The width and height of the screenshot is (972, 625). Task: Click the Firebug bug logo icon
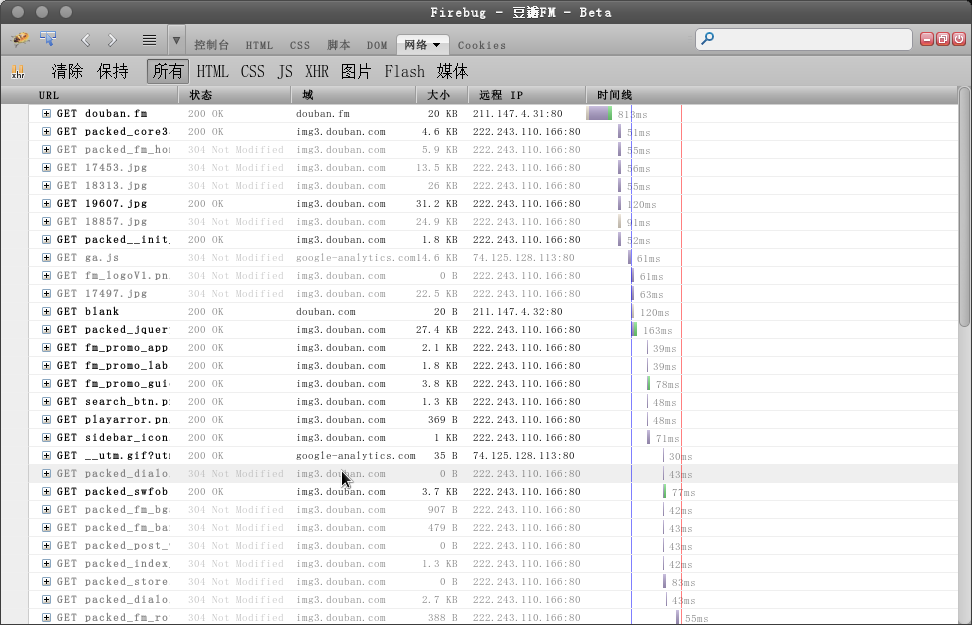coord(20,40)
